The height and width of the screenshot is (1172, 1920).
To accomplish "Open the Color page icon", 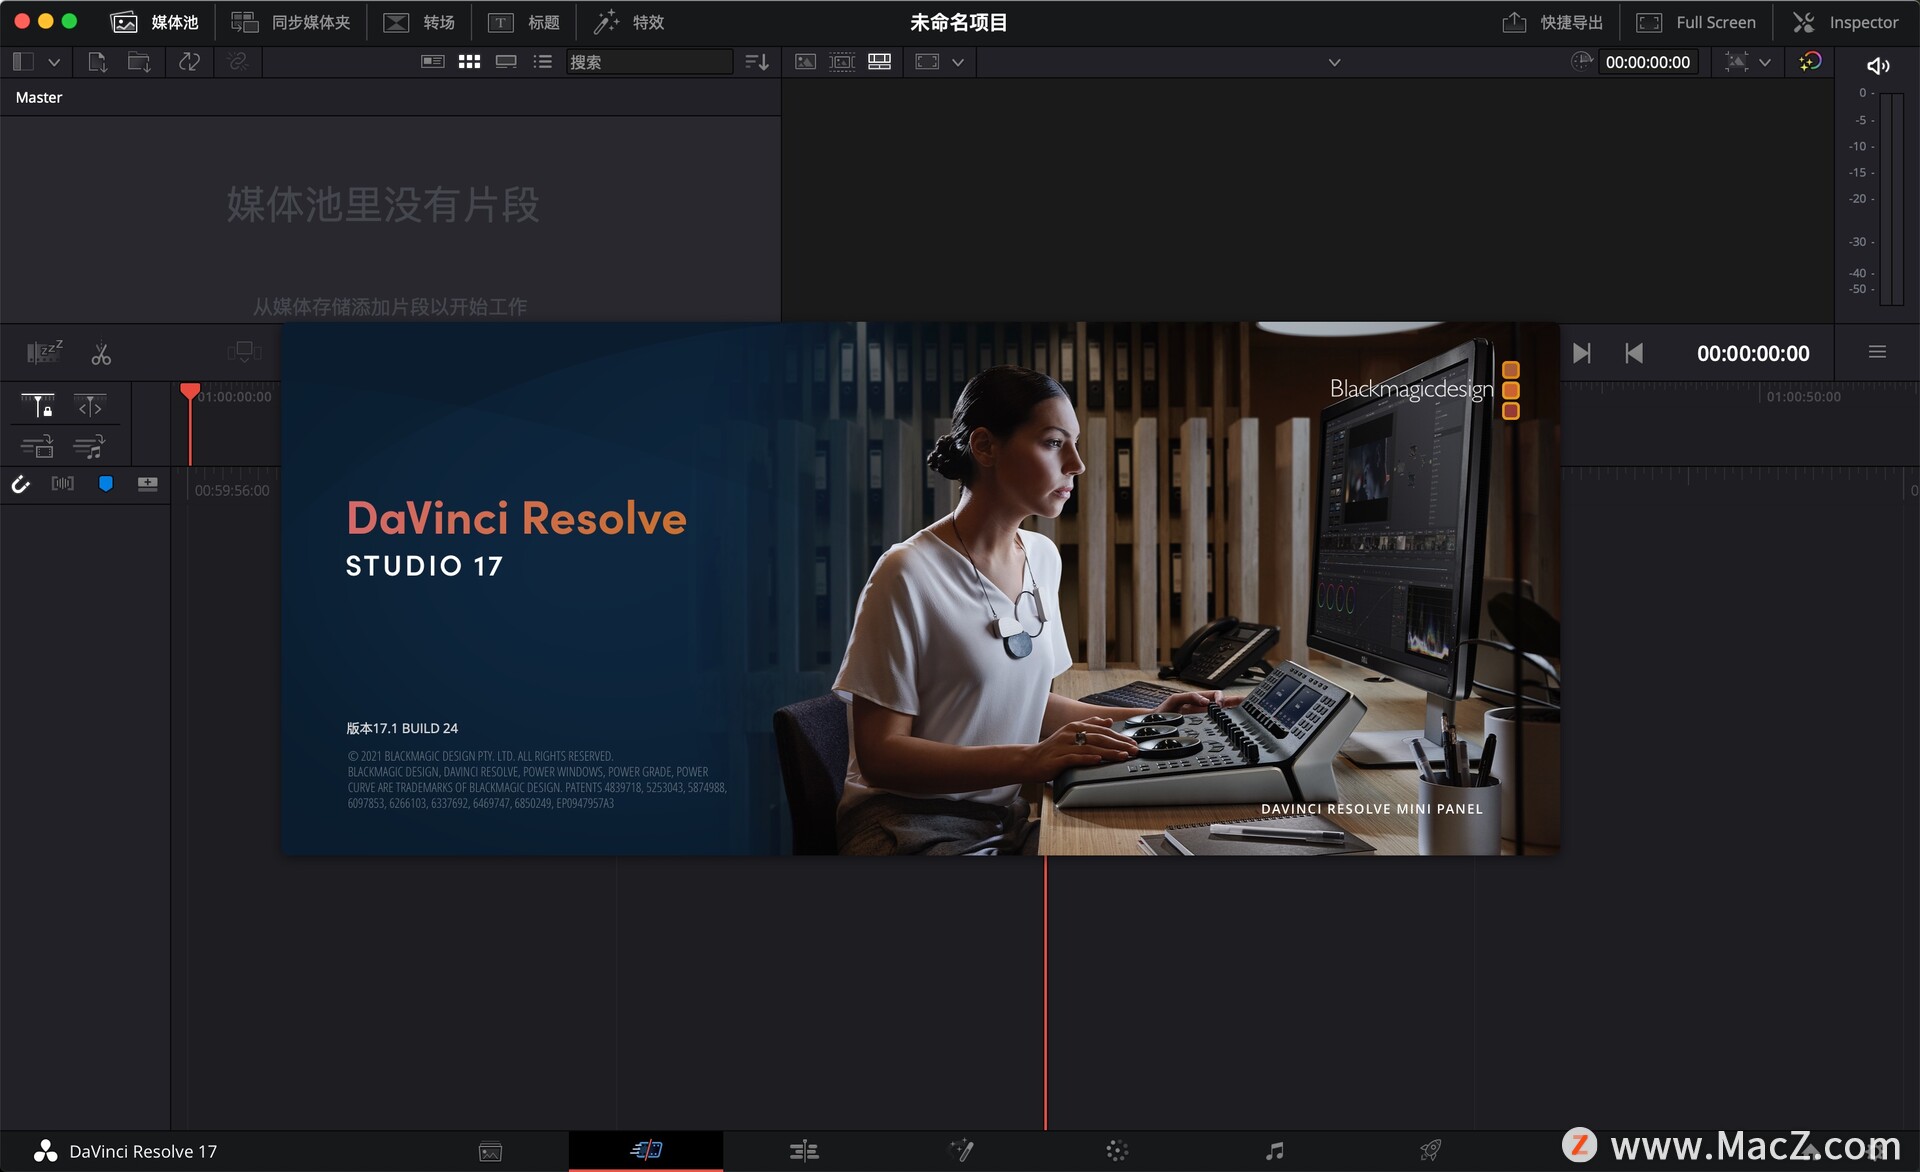I will point(1117,1151).
